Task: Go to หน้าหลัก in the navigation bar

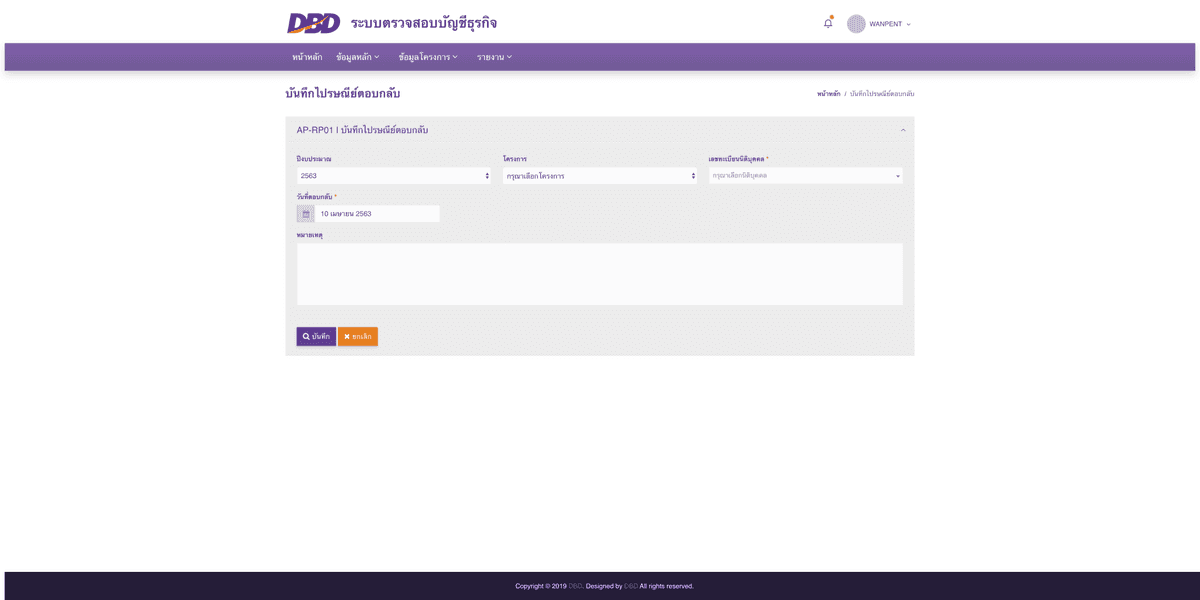Action: tap(307, 57)
